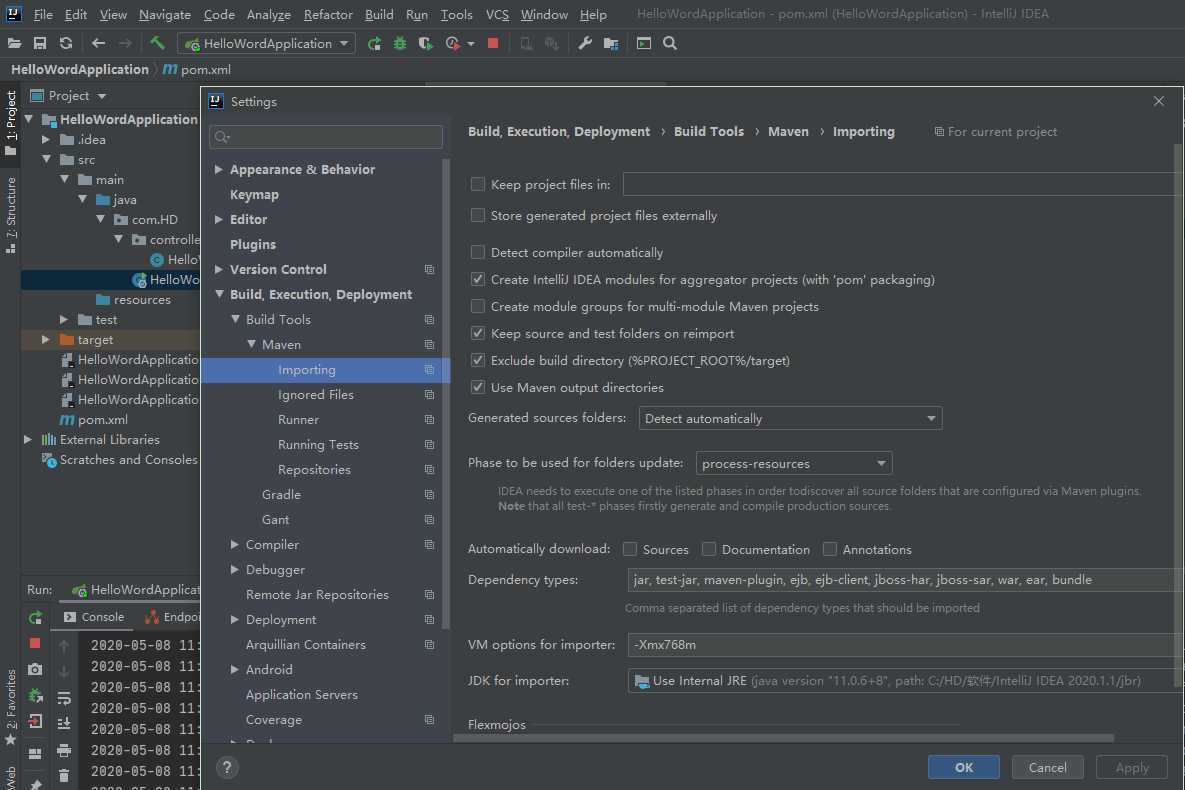This screenshot has height=790, width=1185.
Task: Click project-level icon beside Ignored Files
Action: 429,395
